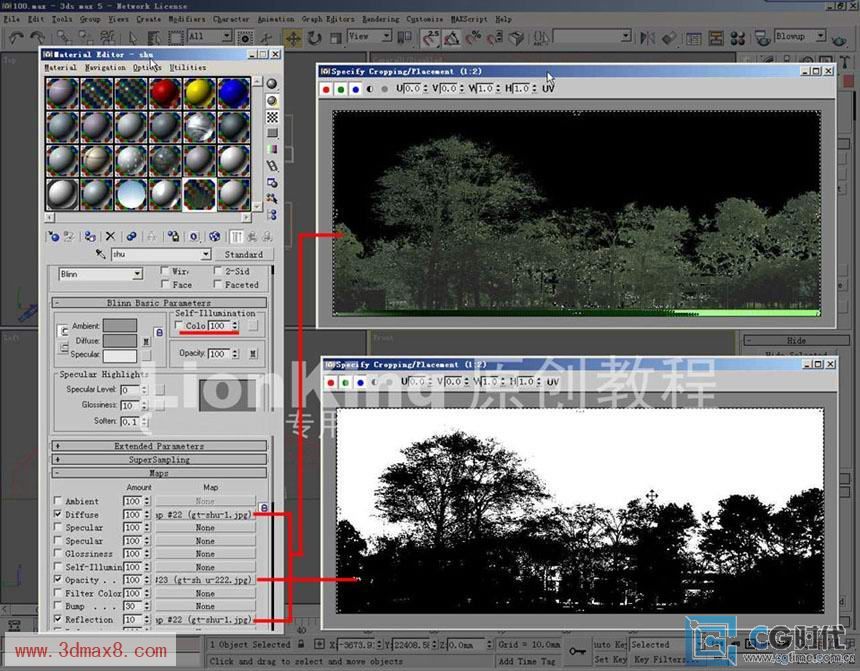Screen dimensions: 860x671
Task: Uncheck the Diffuse map checkbox
Action: [x=58, y=514]
